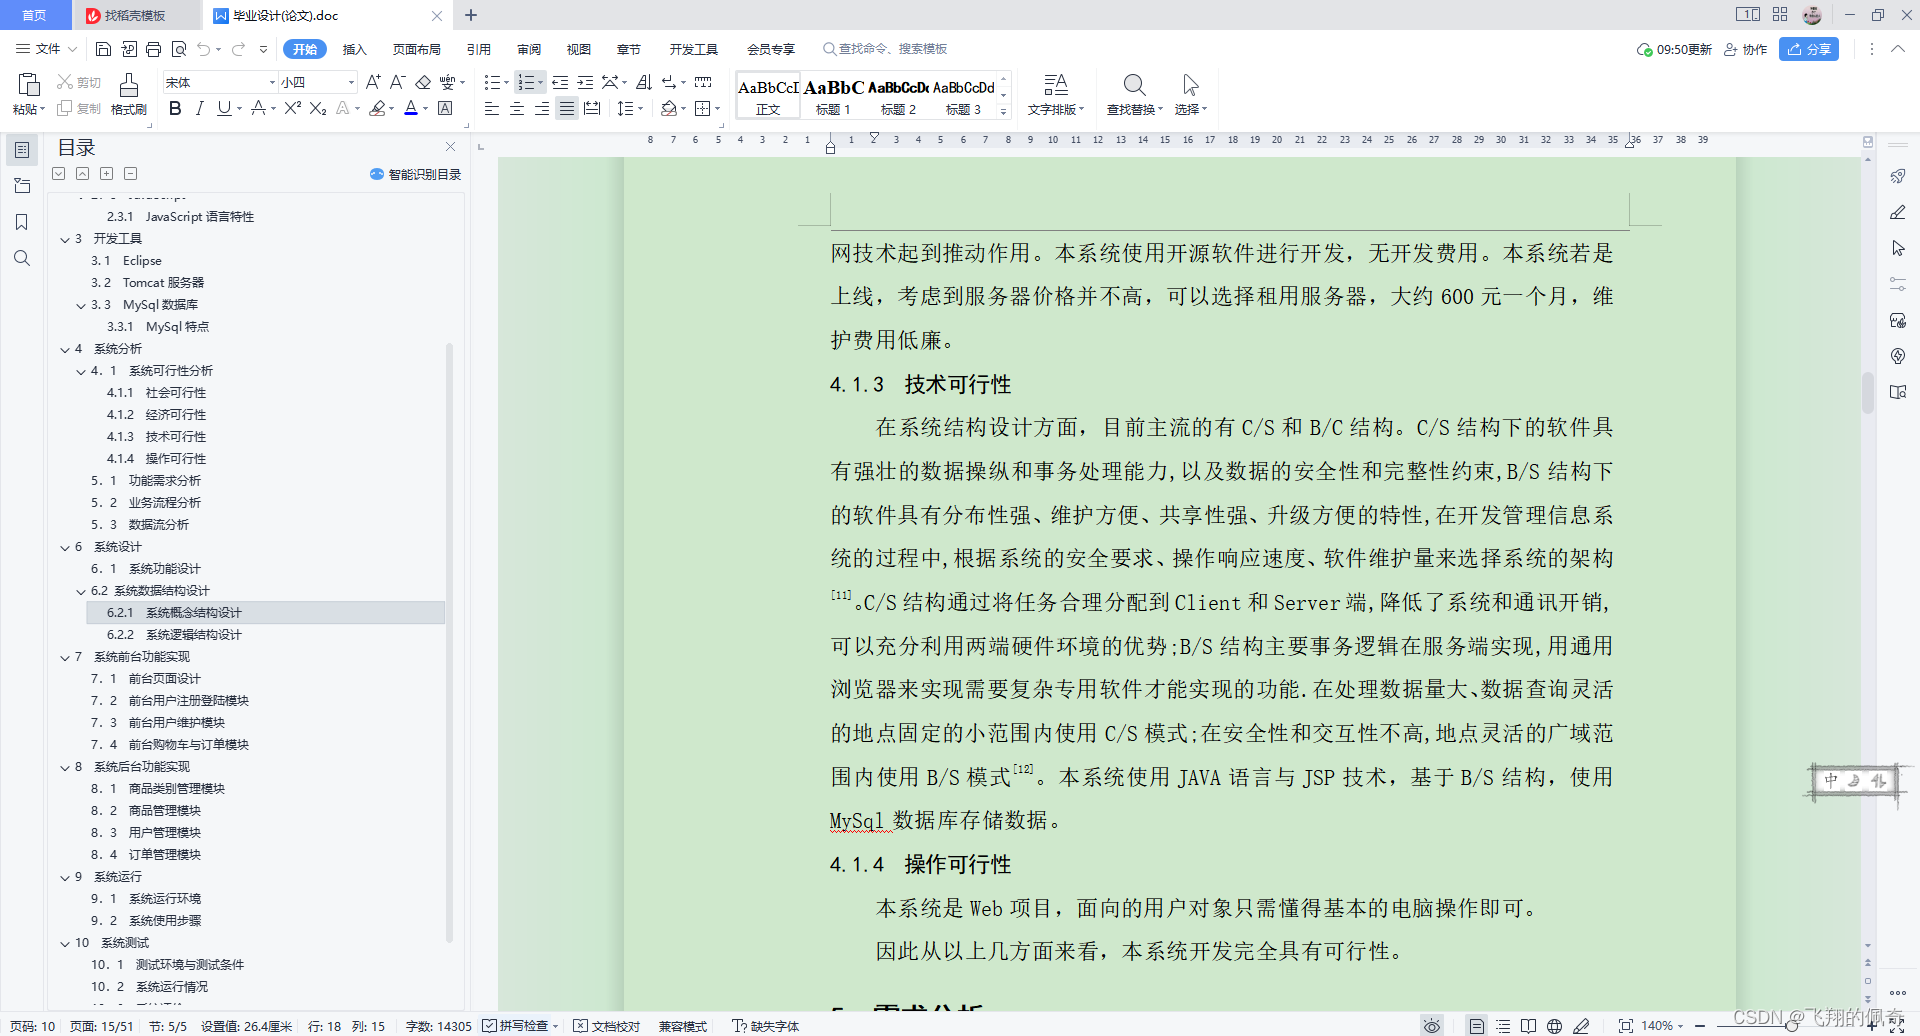The height and width of the screenshot is (1036, 1920).
Task: Click the decrease indent icon
Action: point(560,82)
